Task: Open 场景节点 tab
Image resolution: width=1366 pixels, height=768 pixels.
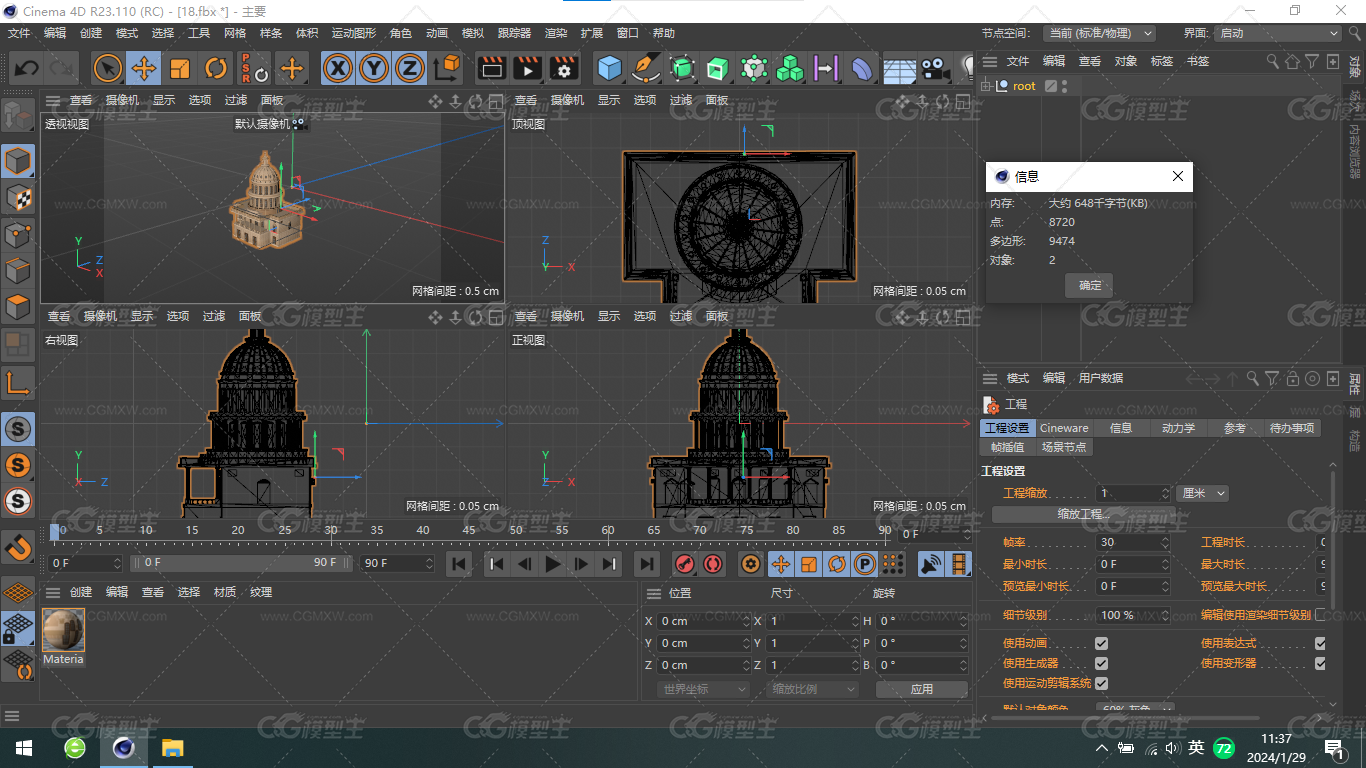Action: 1063,447
